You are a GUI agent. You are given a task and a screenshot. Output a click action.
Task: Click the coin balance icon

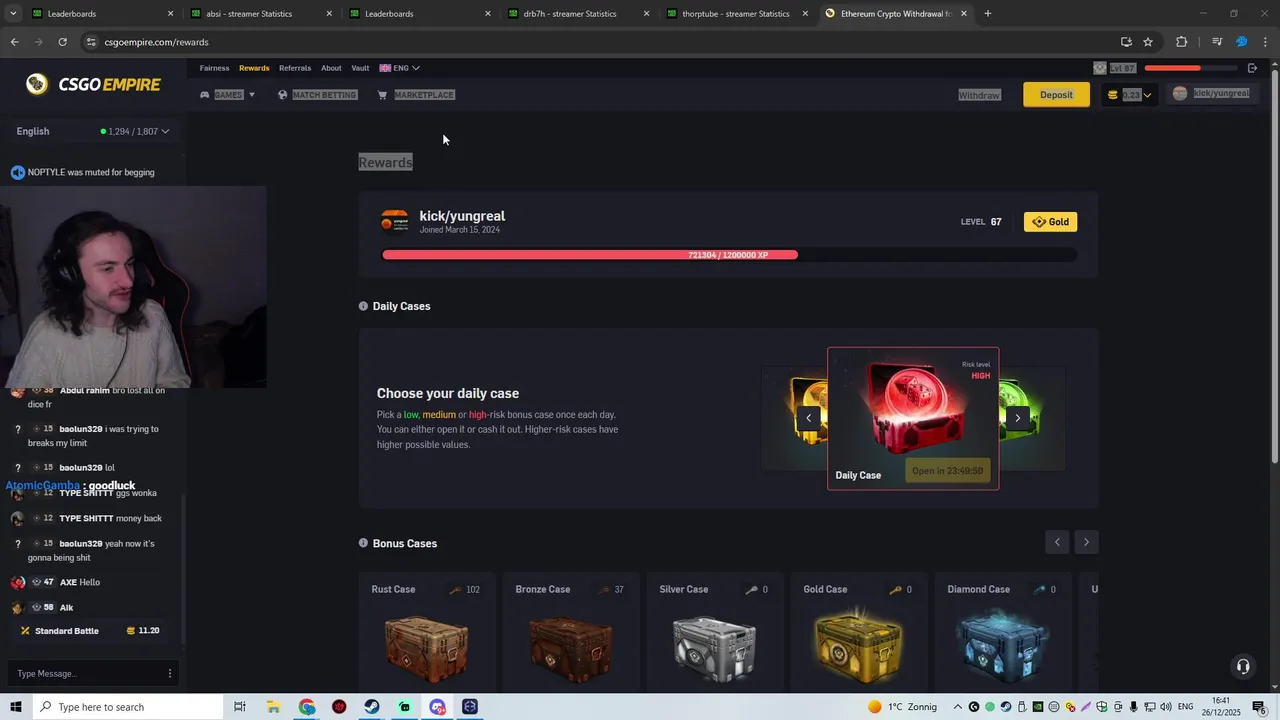1113,95
